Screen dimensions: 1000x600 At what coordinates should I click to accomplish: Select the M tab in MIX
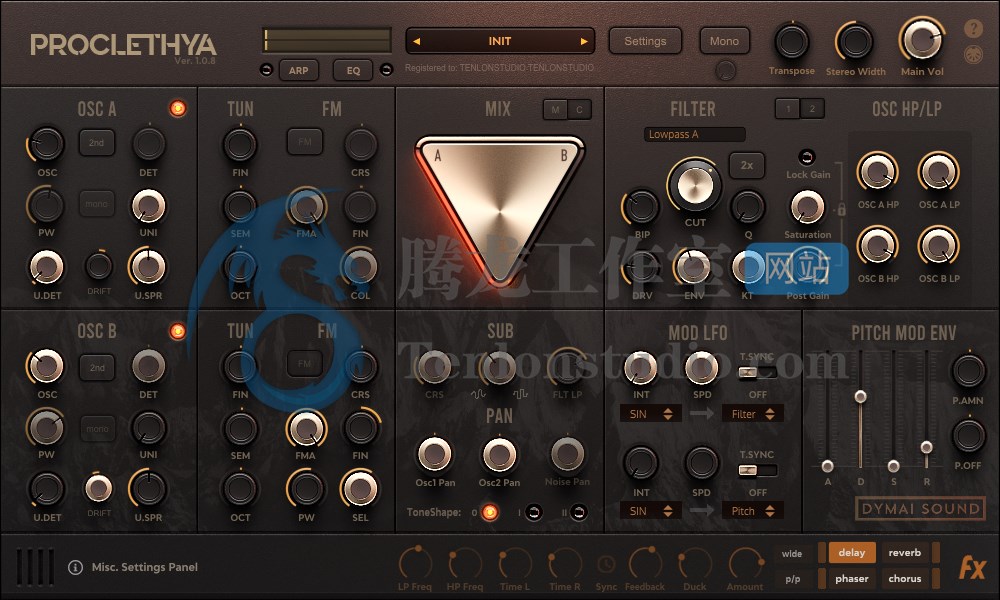pos(555,110)
